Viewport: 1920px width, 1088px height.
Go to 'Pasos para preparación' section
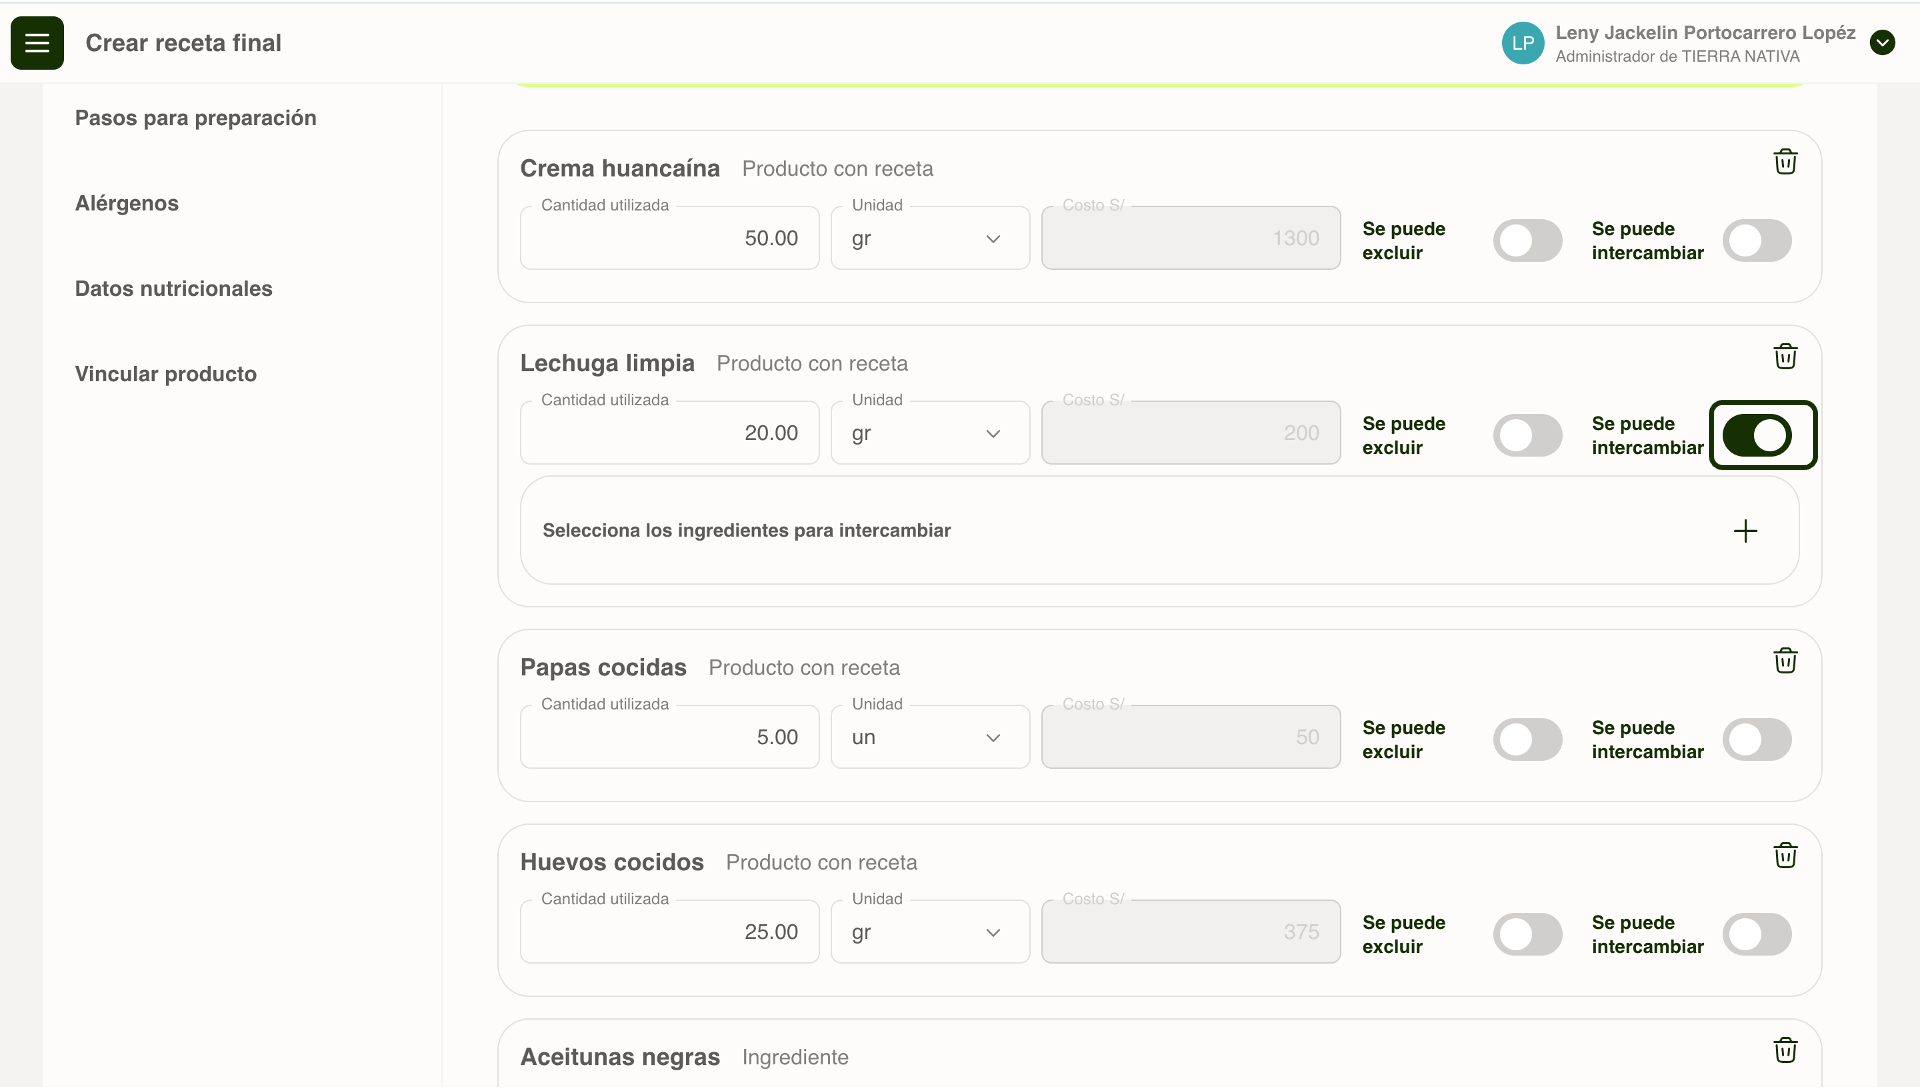coord(195,118)
